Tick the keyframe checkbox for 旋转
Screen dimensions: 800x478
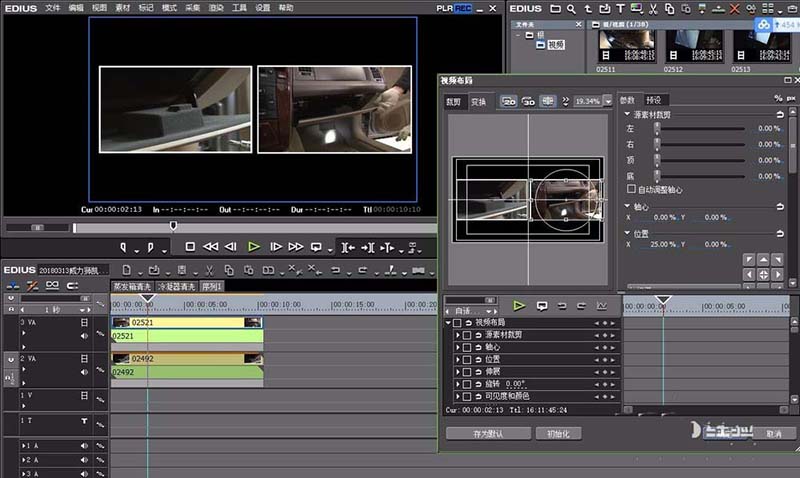point(467,384)
